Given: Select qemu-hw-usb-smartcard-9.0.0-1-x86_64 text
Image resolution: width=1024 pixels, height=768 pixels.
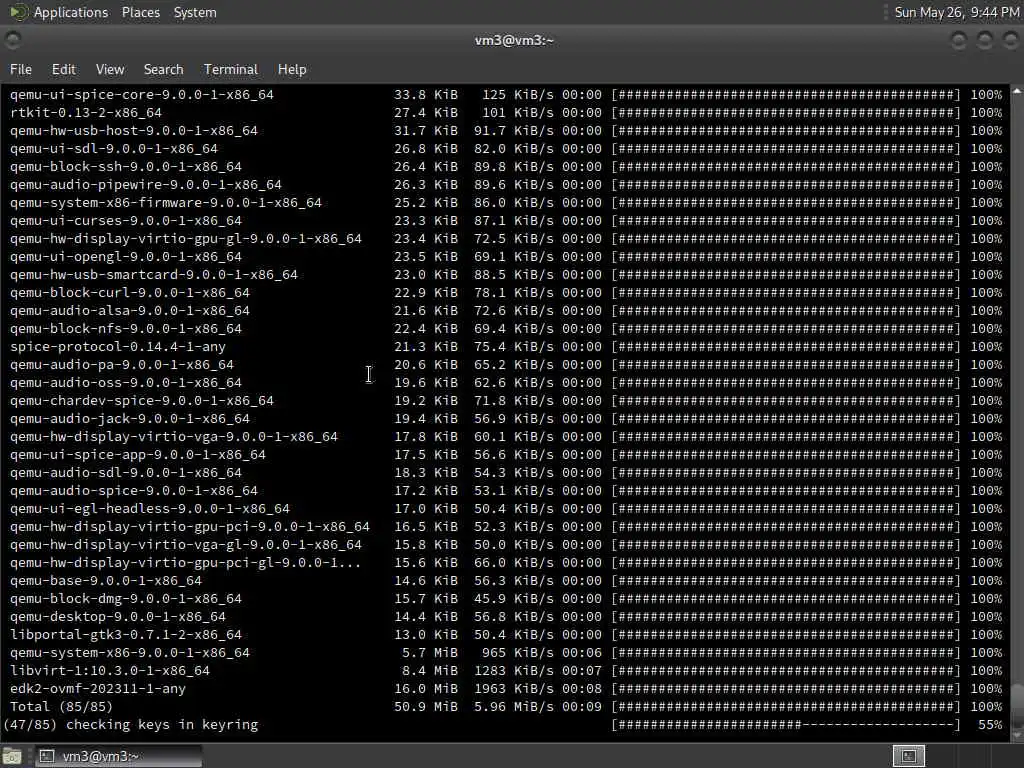Looking at the screenshot, I should point(154,275).
